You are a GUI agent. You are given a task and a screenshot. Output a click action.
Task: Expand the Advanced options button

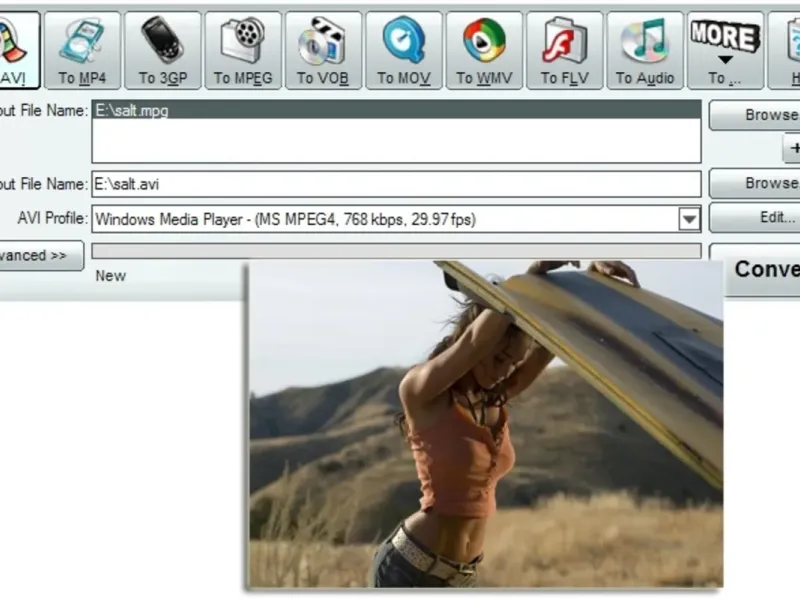[41, 256]
